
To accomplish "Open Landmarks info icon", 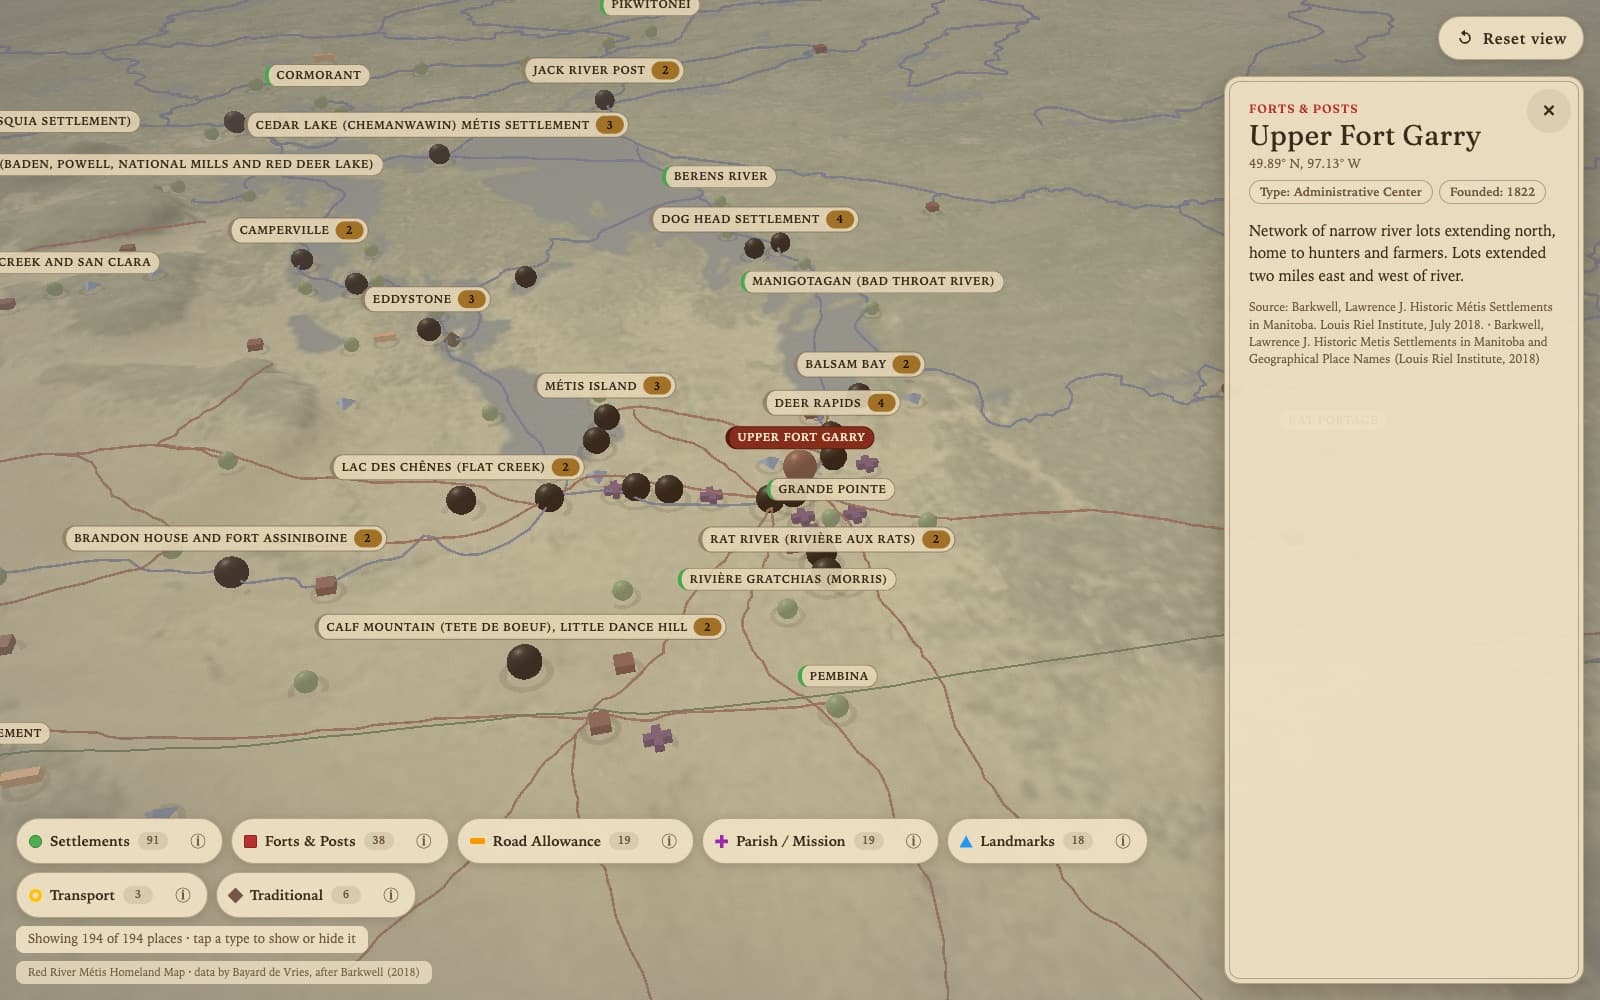I will click(x=1123, y=841).
